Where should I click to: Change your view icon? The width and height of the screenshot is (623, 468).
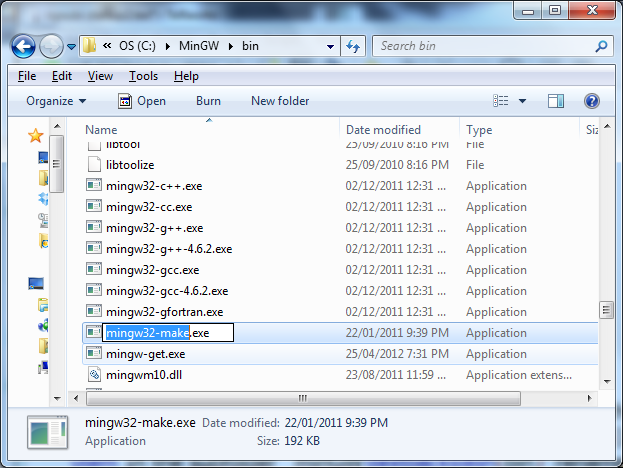501,101
